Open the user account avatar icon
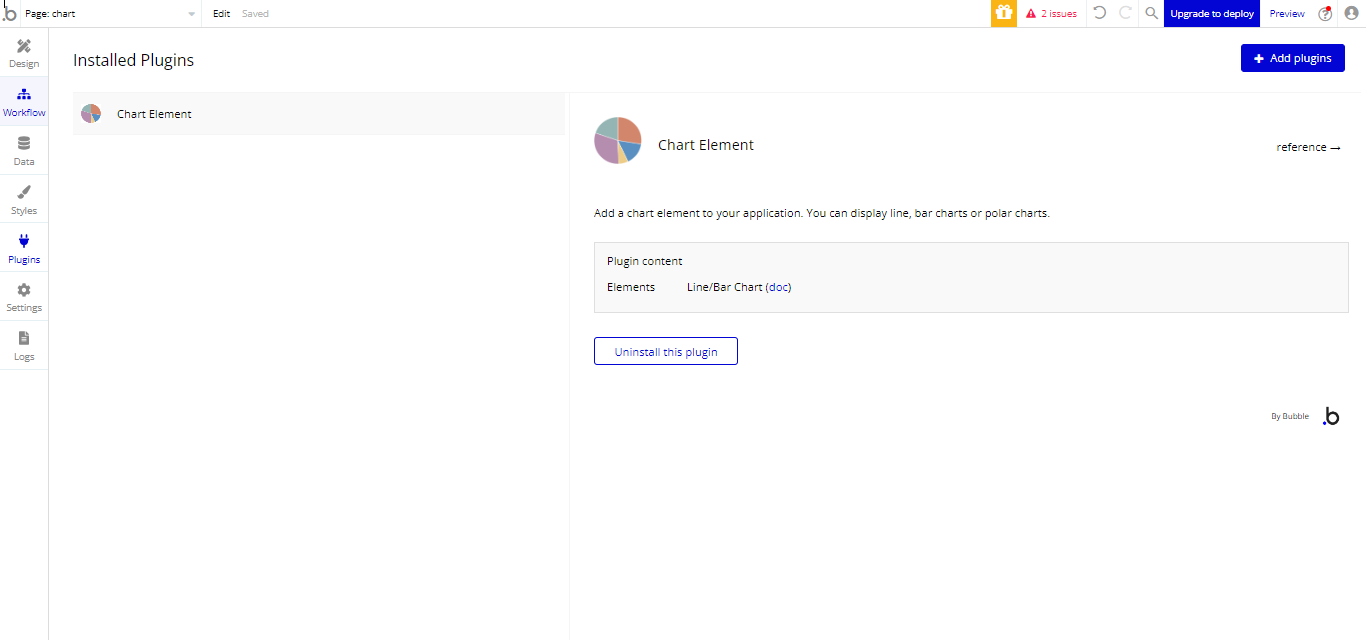 coord(1351,14)
